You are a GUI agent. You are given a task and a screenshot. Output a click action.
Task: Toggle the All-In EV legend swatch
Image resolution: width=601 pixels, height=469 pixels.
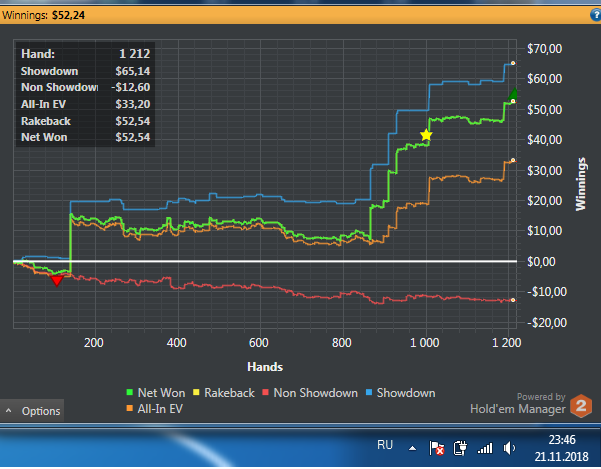130,408
